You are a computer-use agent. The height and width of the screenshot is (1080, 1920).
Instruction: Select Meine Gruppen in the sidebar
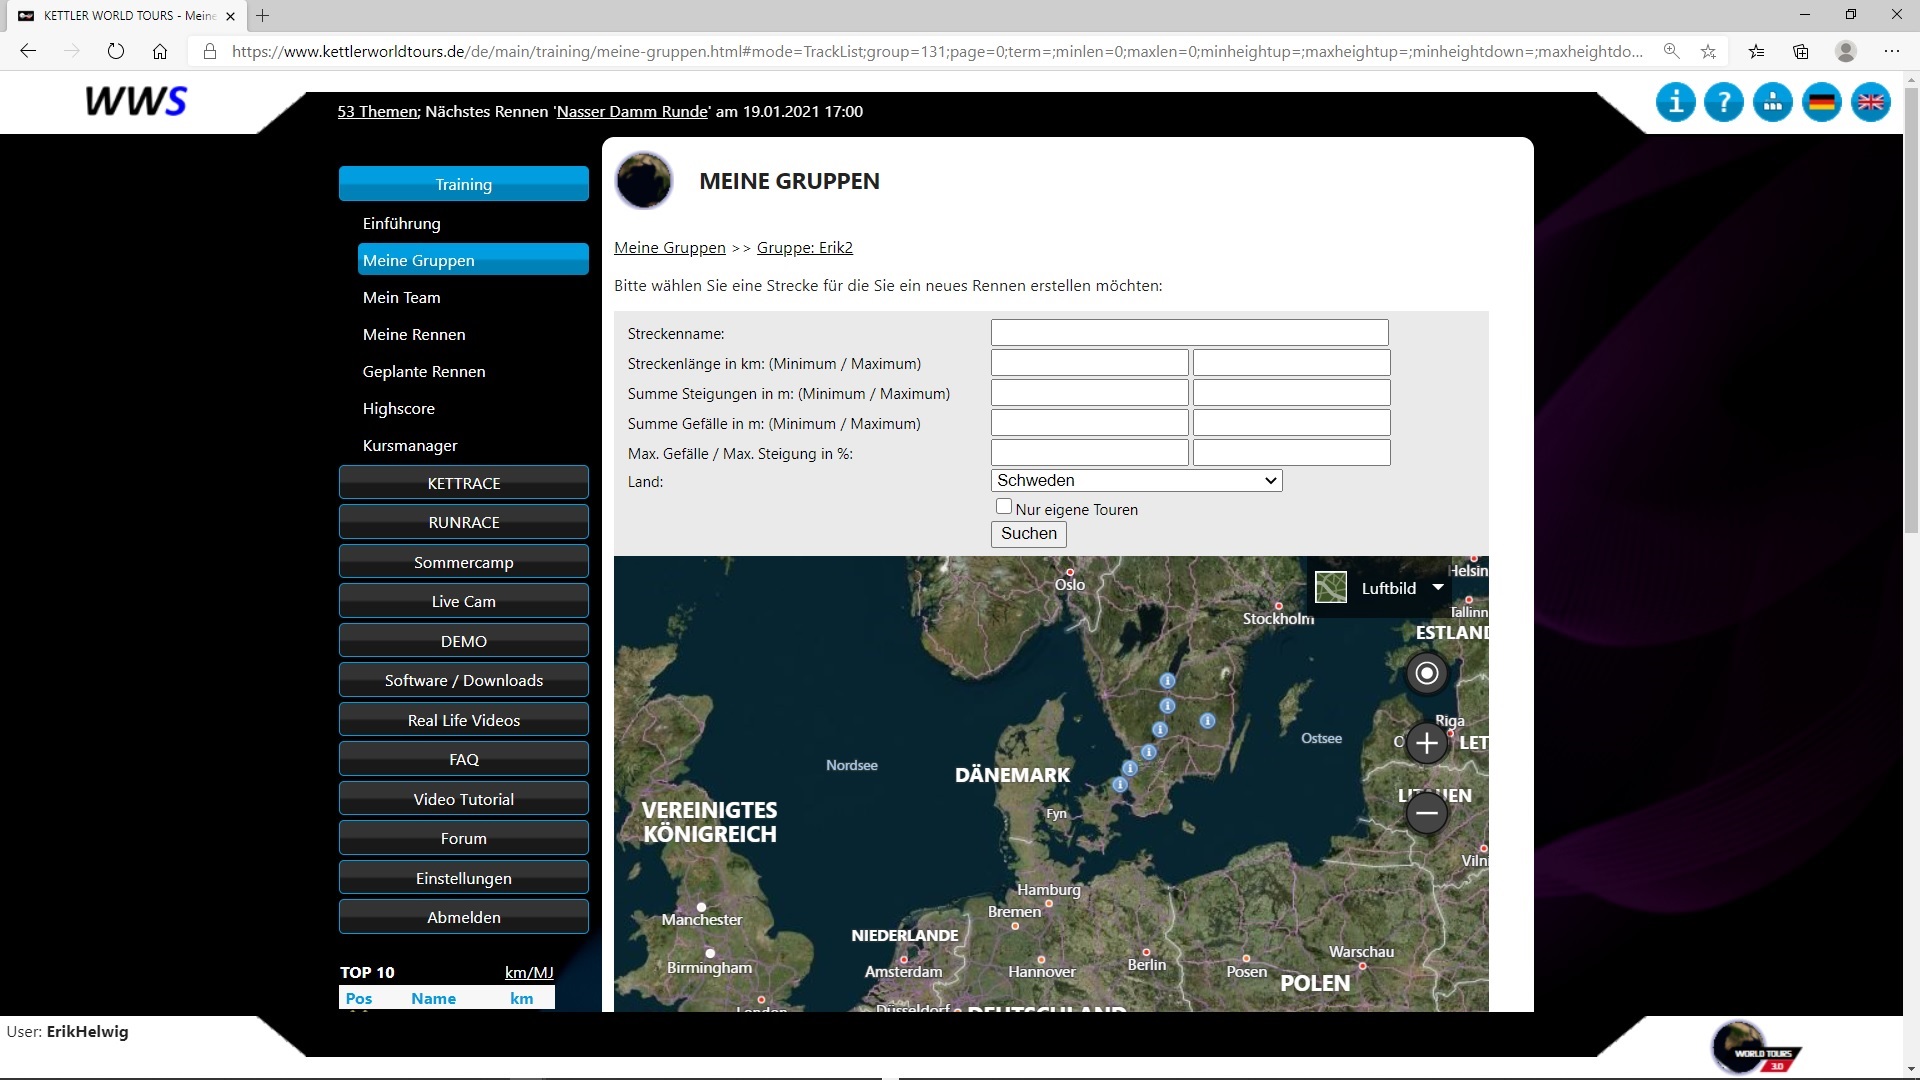[473, 260]
